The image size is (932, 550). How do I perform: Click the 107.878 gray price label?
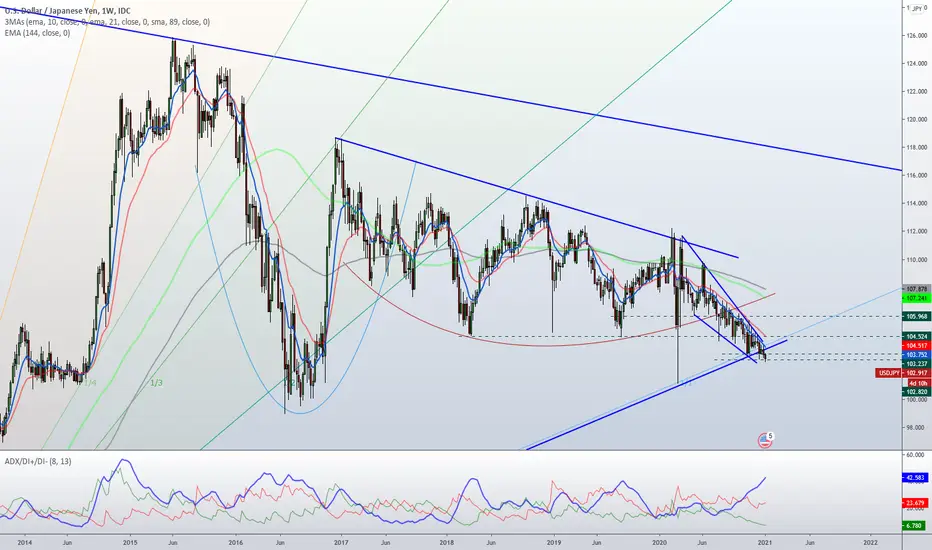coord(917,288)
